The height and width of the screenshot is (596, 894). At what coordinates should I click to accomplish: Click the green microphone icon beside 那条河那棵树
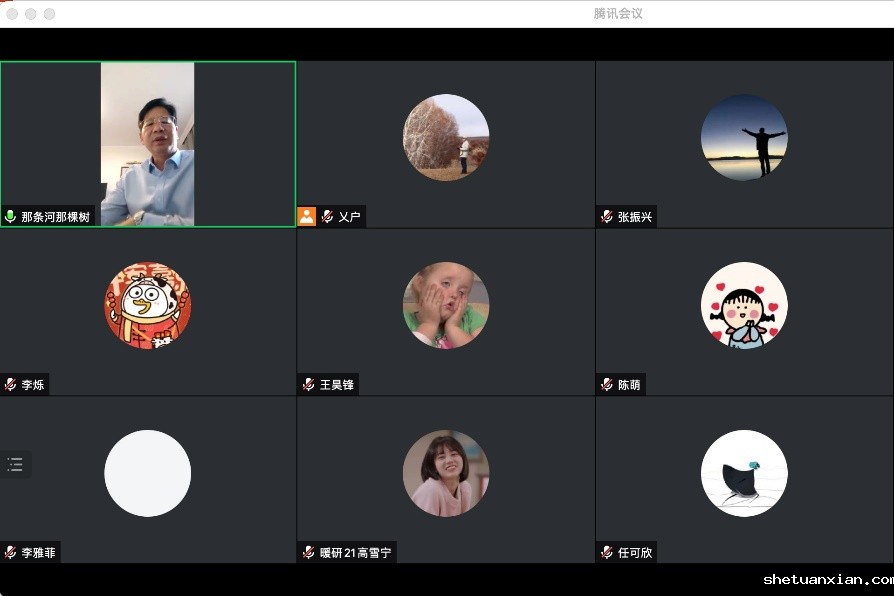point(11,216)
